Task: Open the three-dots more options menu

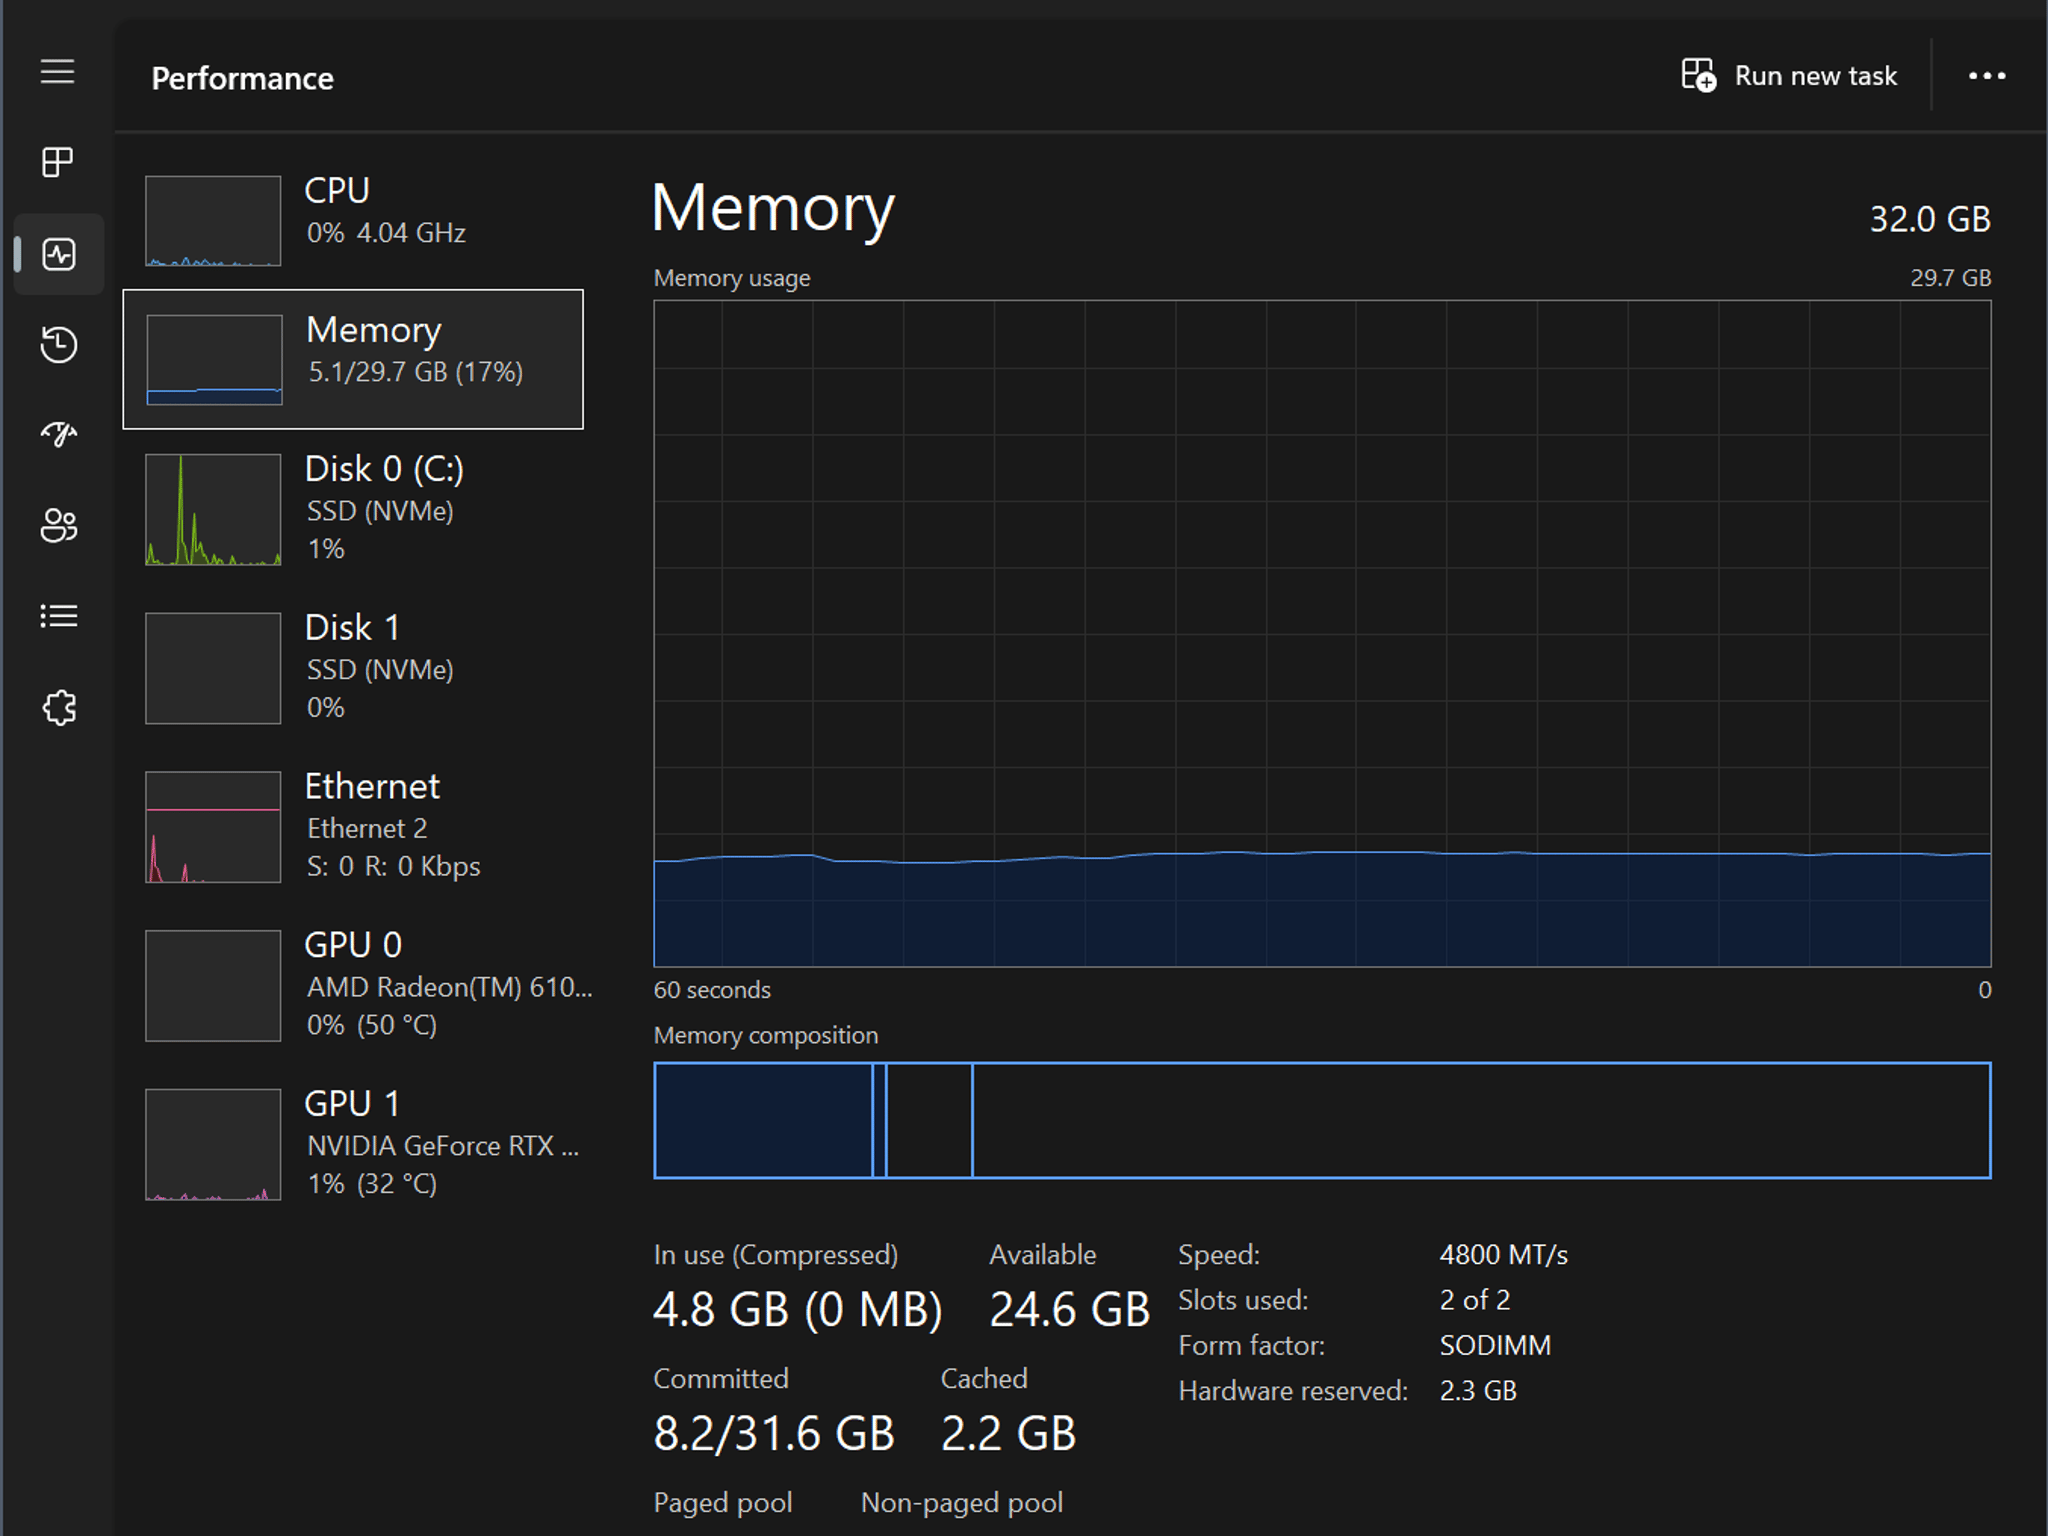Action: tap(1986, 76)
